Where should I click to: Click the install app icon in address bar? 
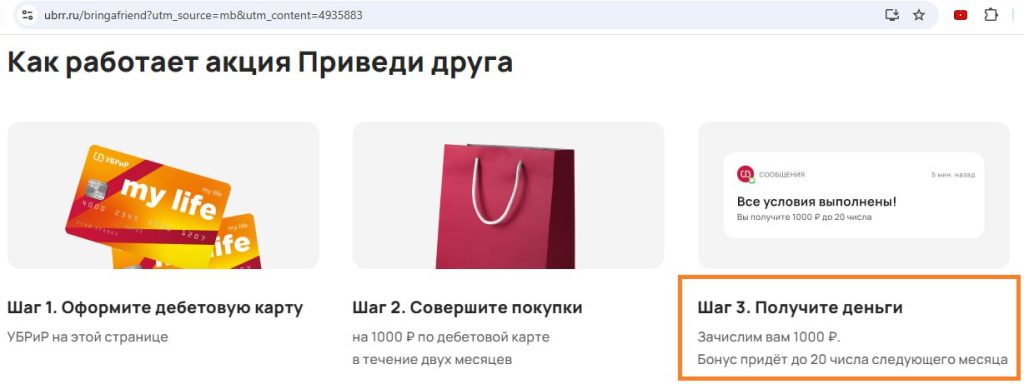point(892,15)
